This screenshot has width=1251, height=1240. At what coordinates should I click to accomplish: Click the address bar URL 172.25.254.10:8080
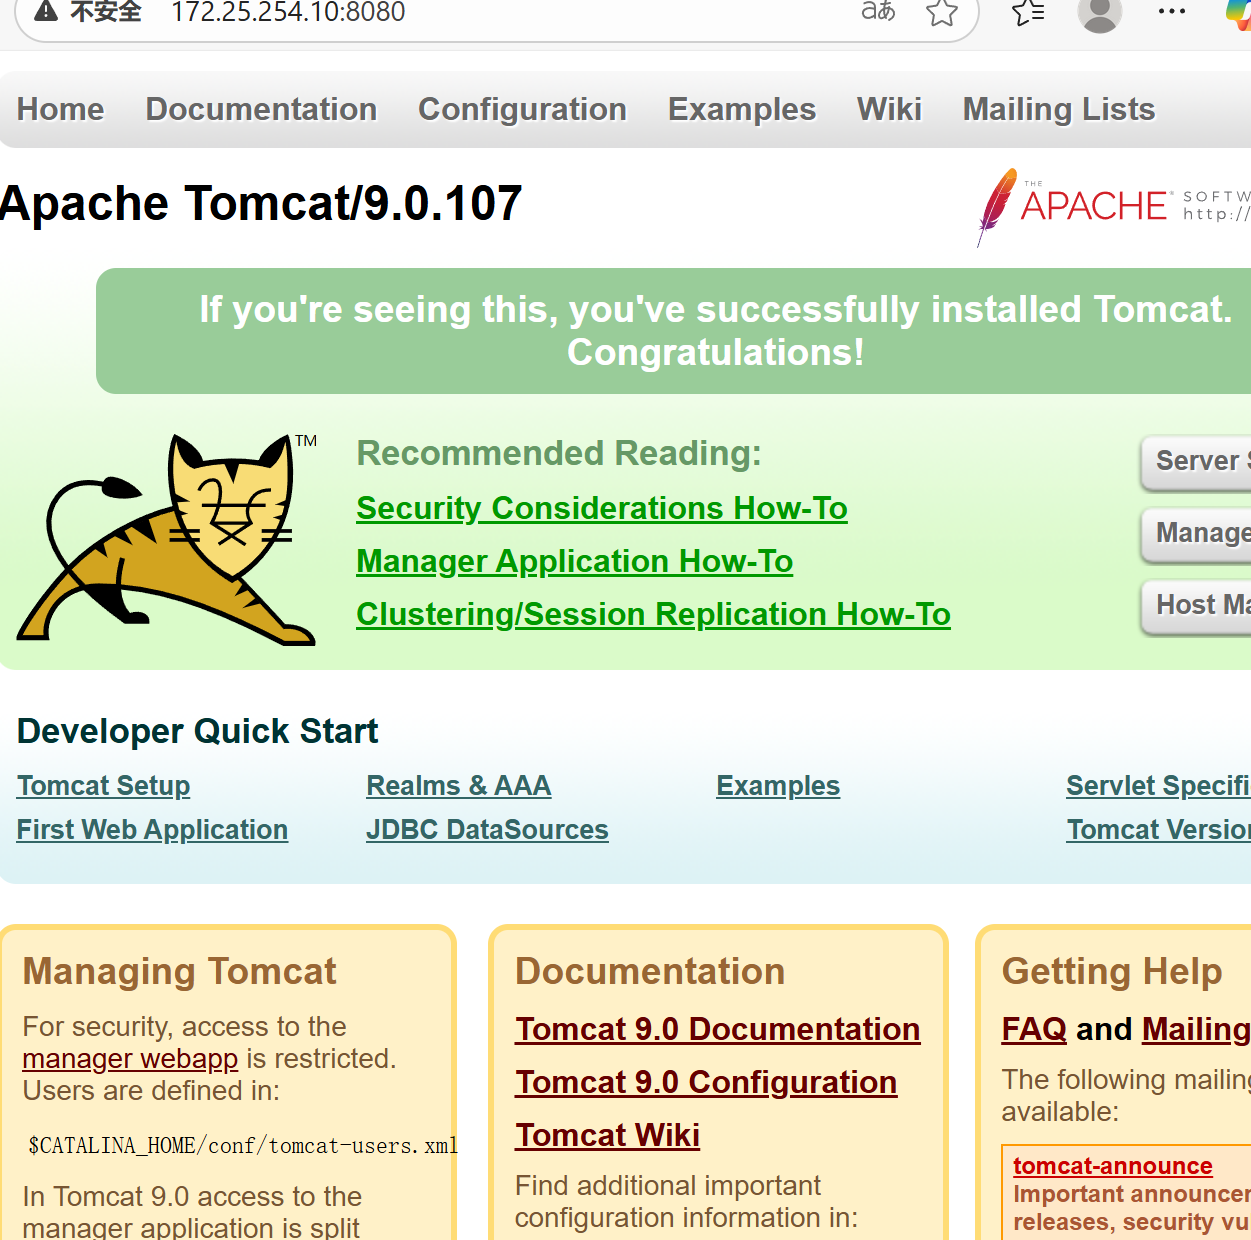click(x=288, y=13)
